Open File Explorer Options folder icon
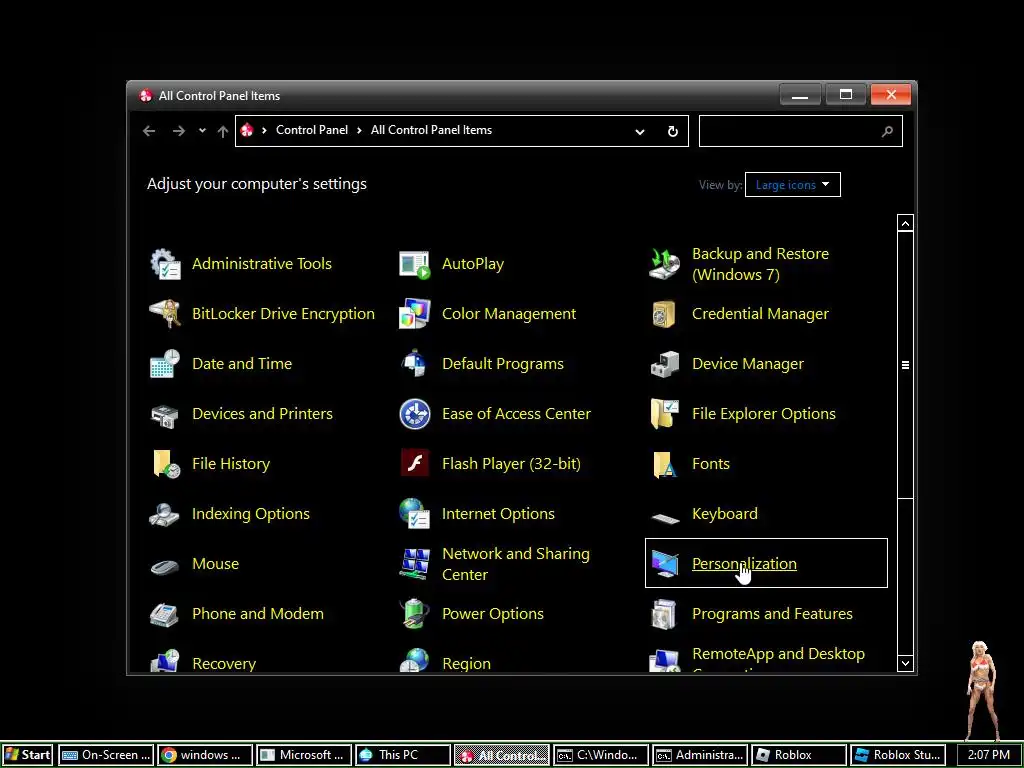 665,414
